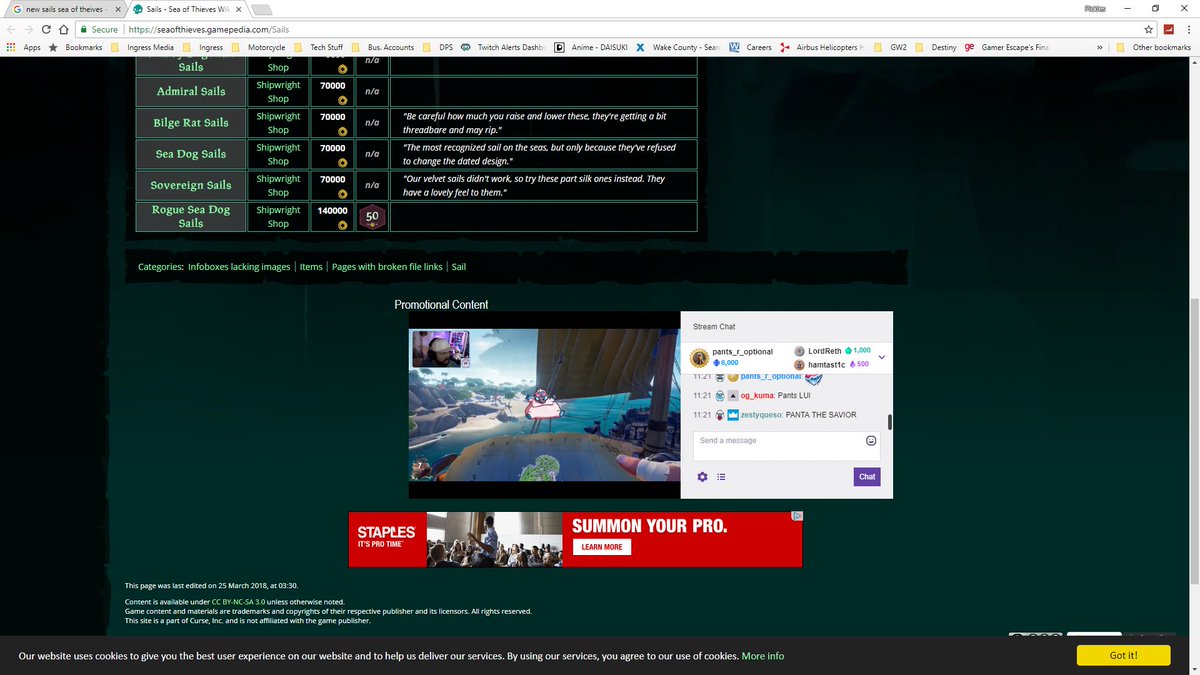Click the stream video thumbnail

click(x=545, y=407)
